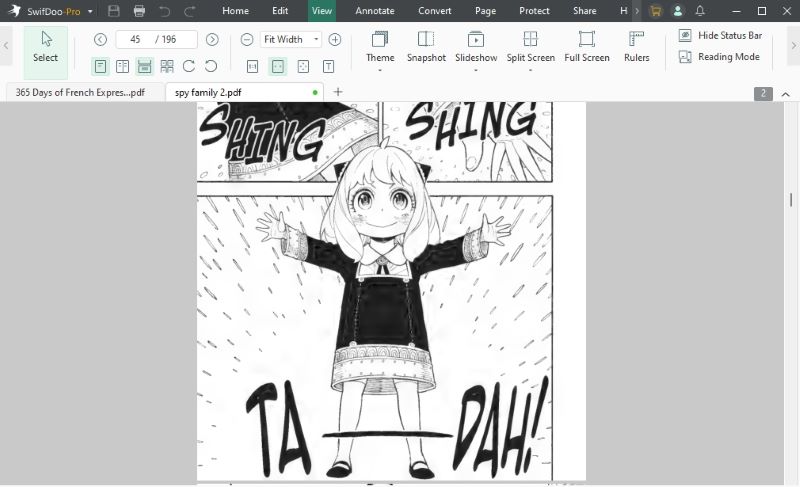Collapse the ribbon with up chevron
The width and height of the screenshot is (800, 487).
tap(786, 94)
